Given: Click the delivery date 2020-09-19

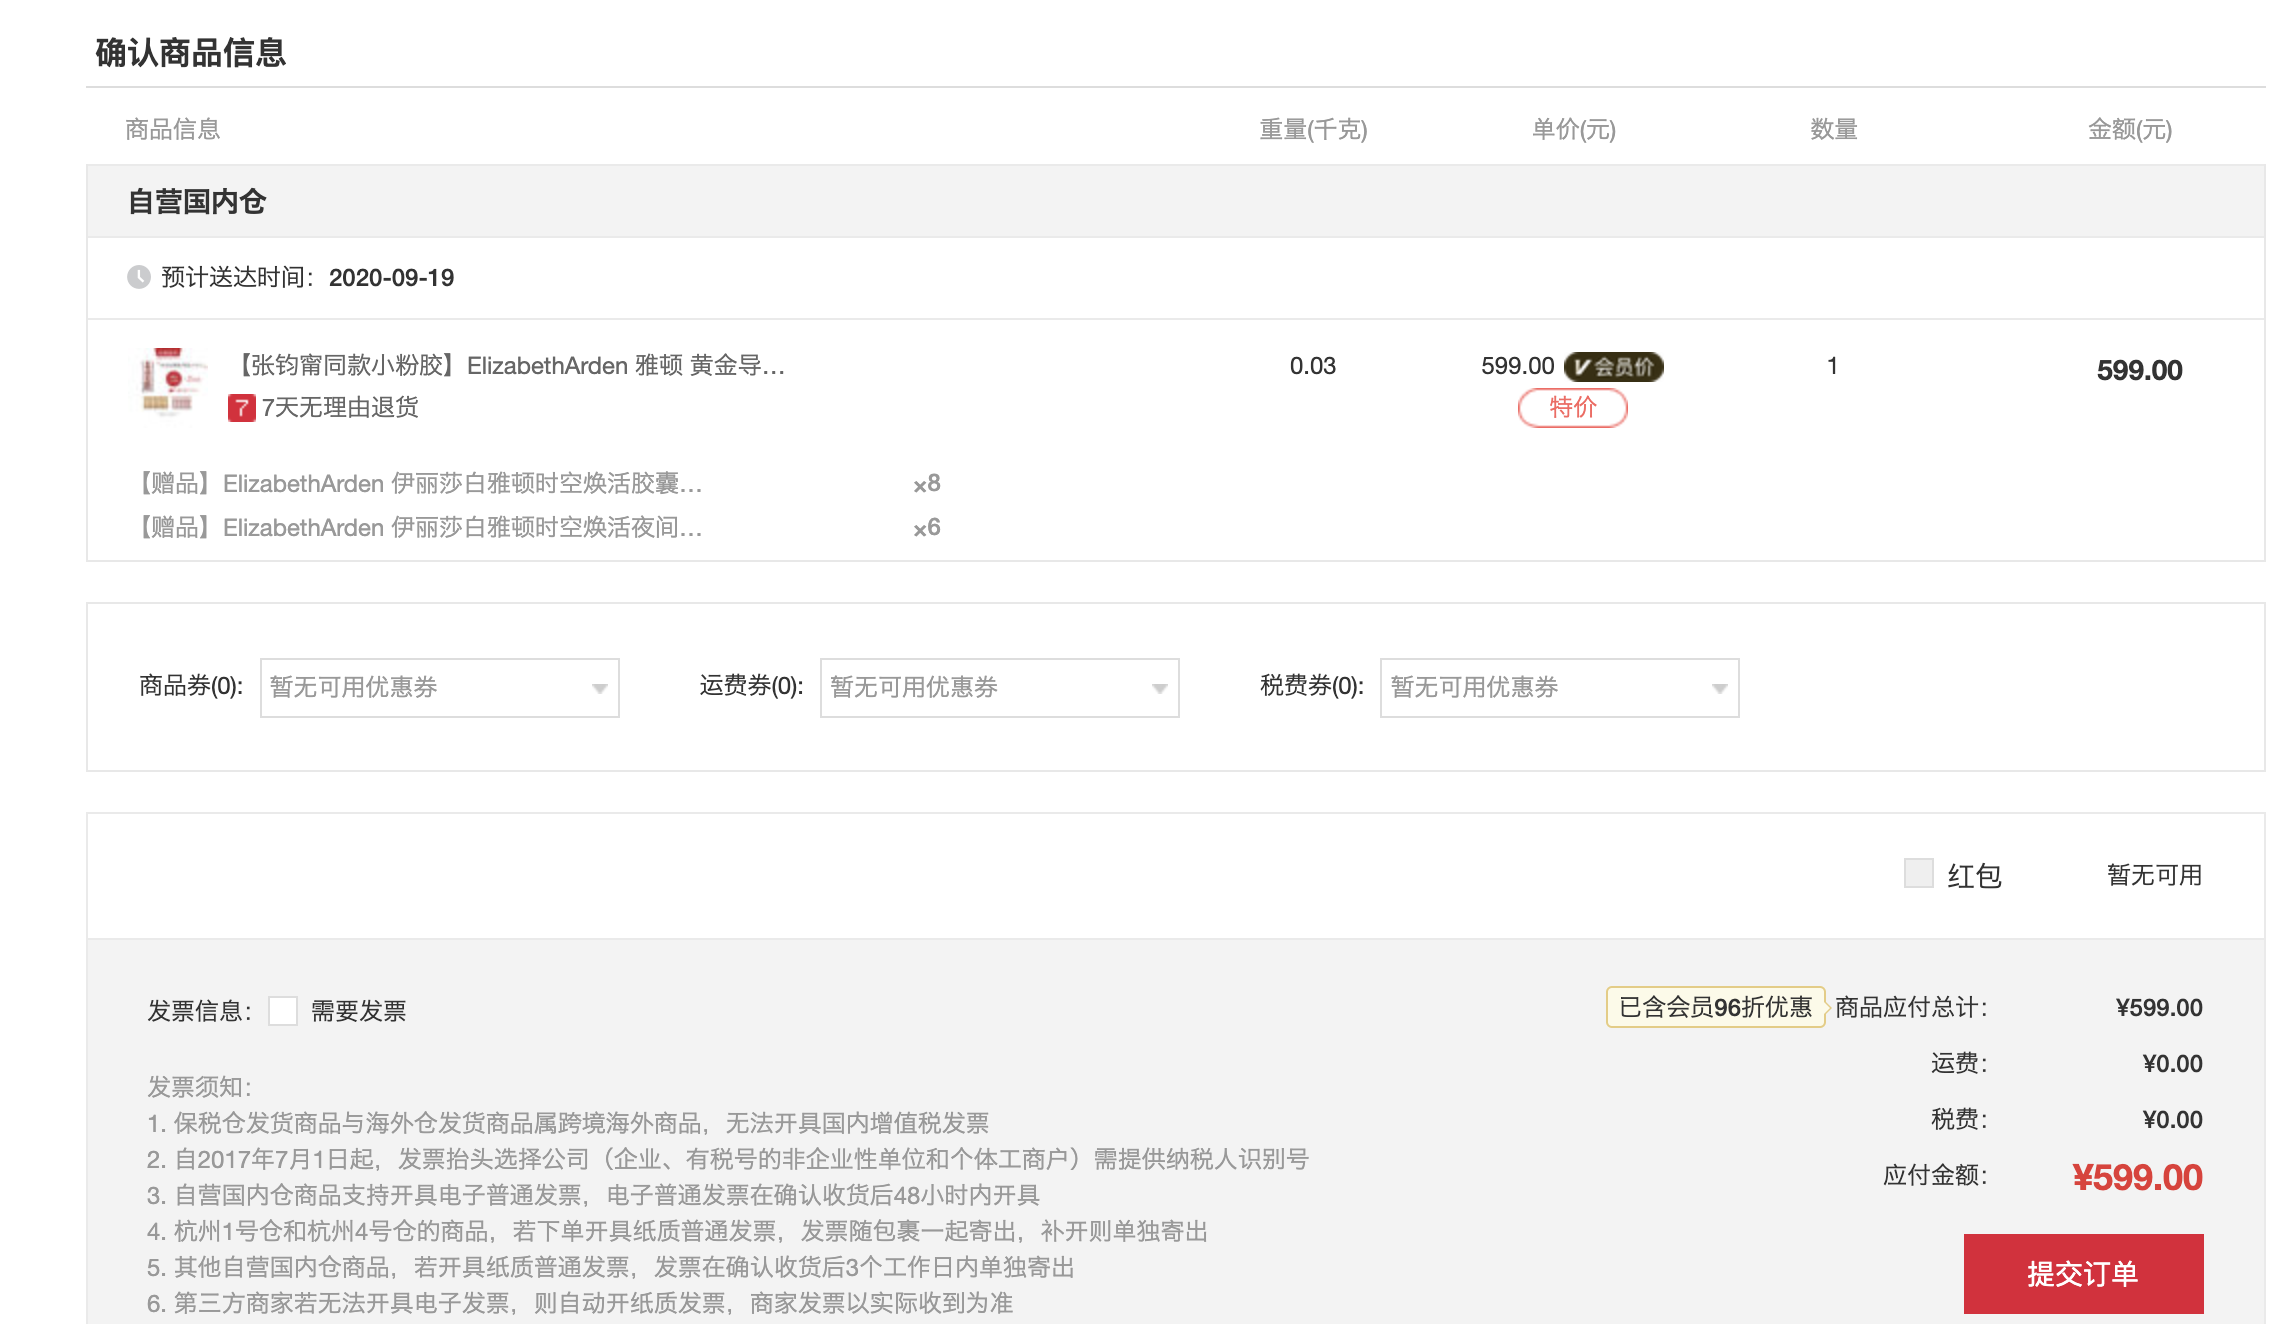Looking at the screenshot, I should coord(391,278).
